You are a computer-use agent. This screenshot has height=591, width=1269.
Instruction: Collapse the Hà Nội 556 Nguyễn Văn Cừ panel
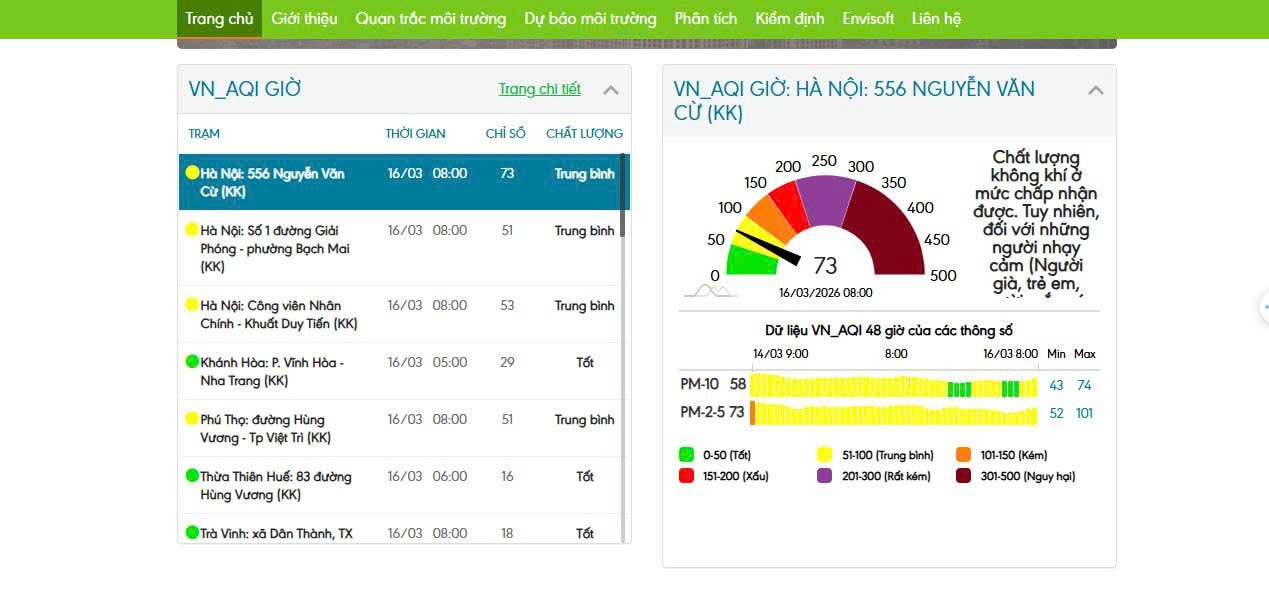pyautogui.click(x=1095, y=90)
